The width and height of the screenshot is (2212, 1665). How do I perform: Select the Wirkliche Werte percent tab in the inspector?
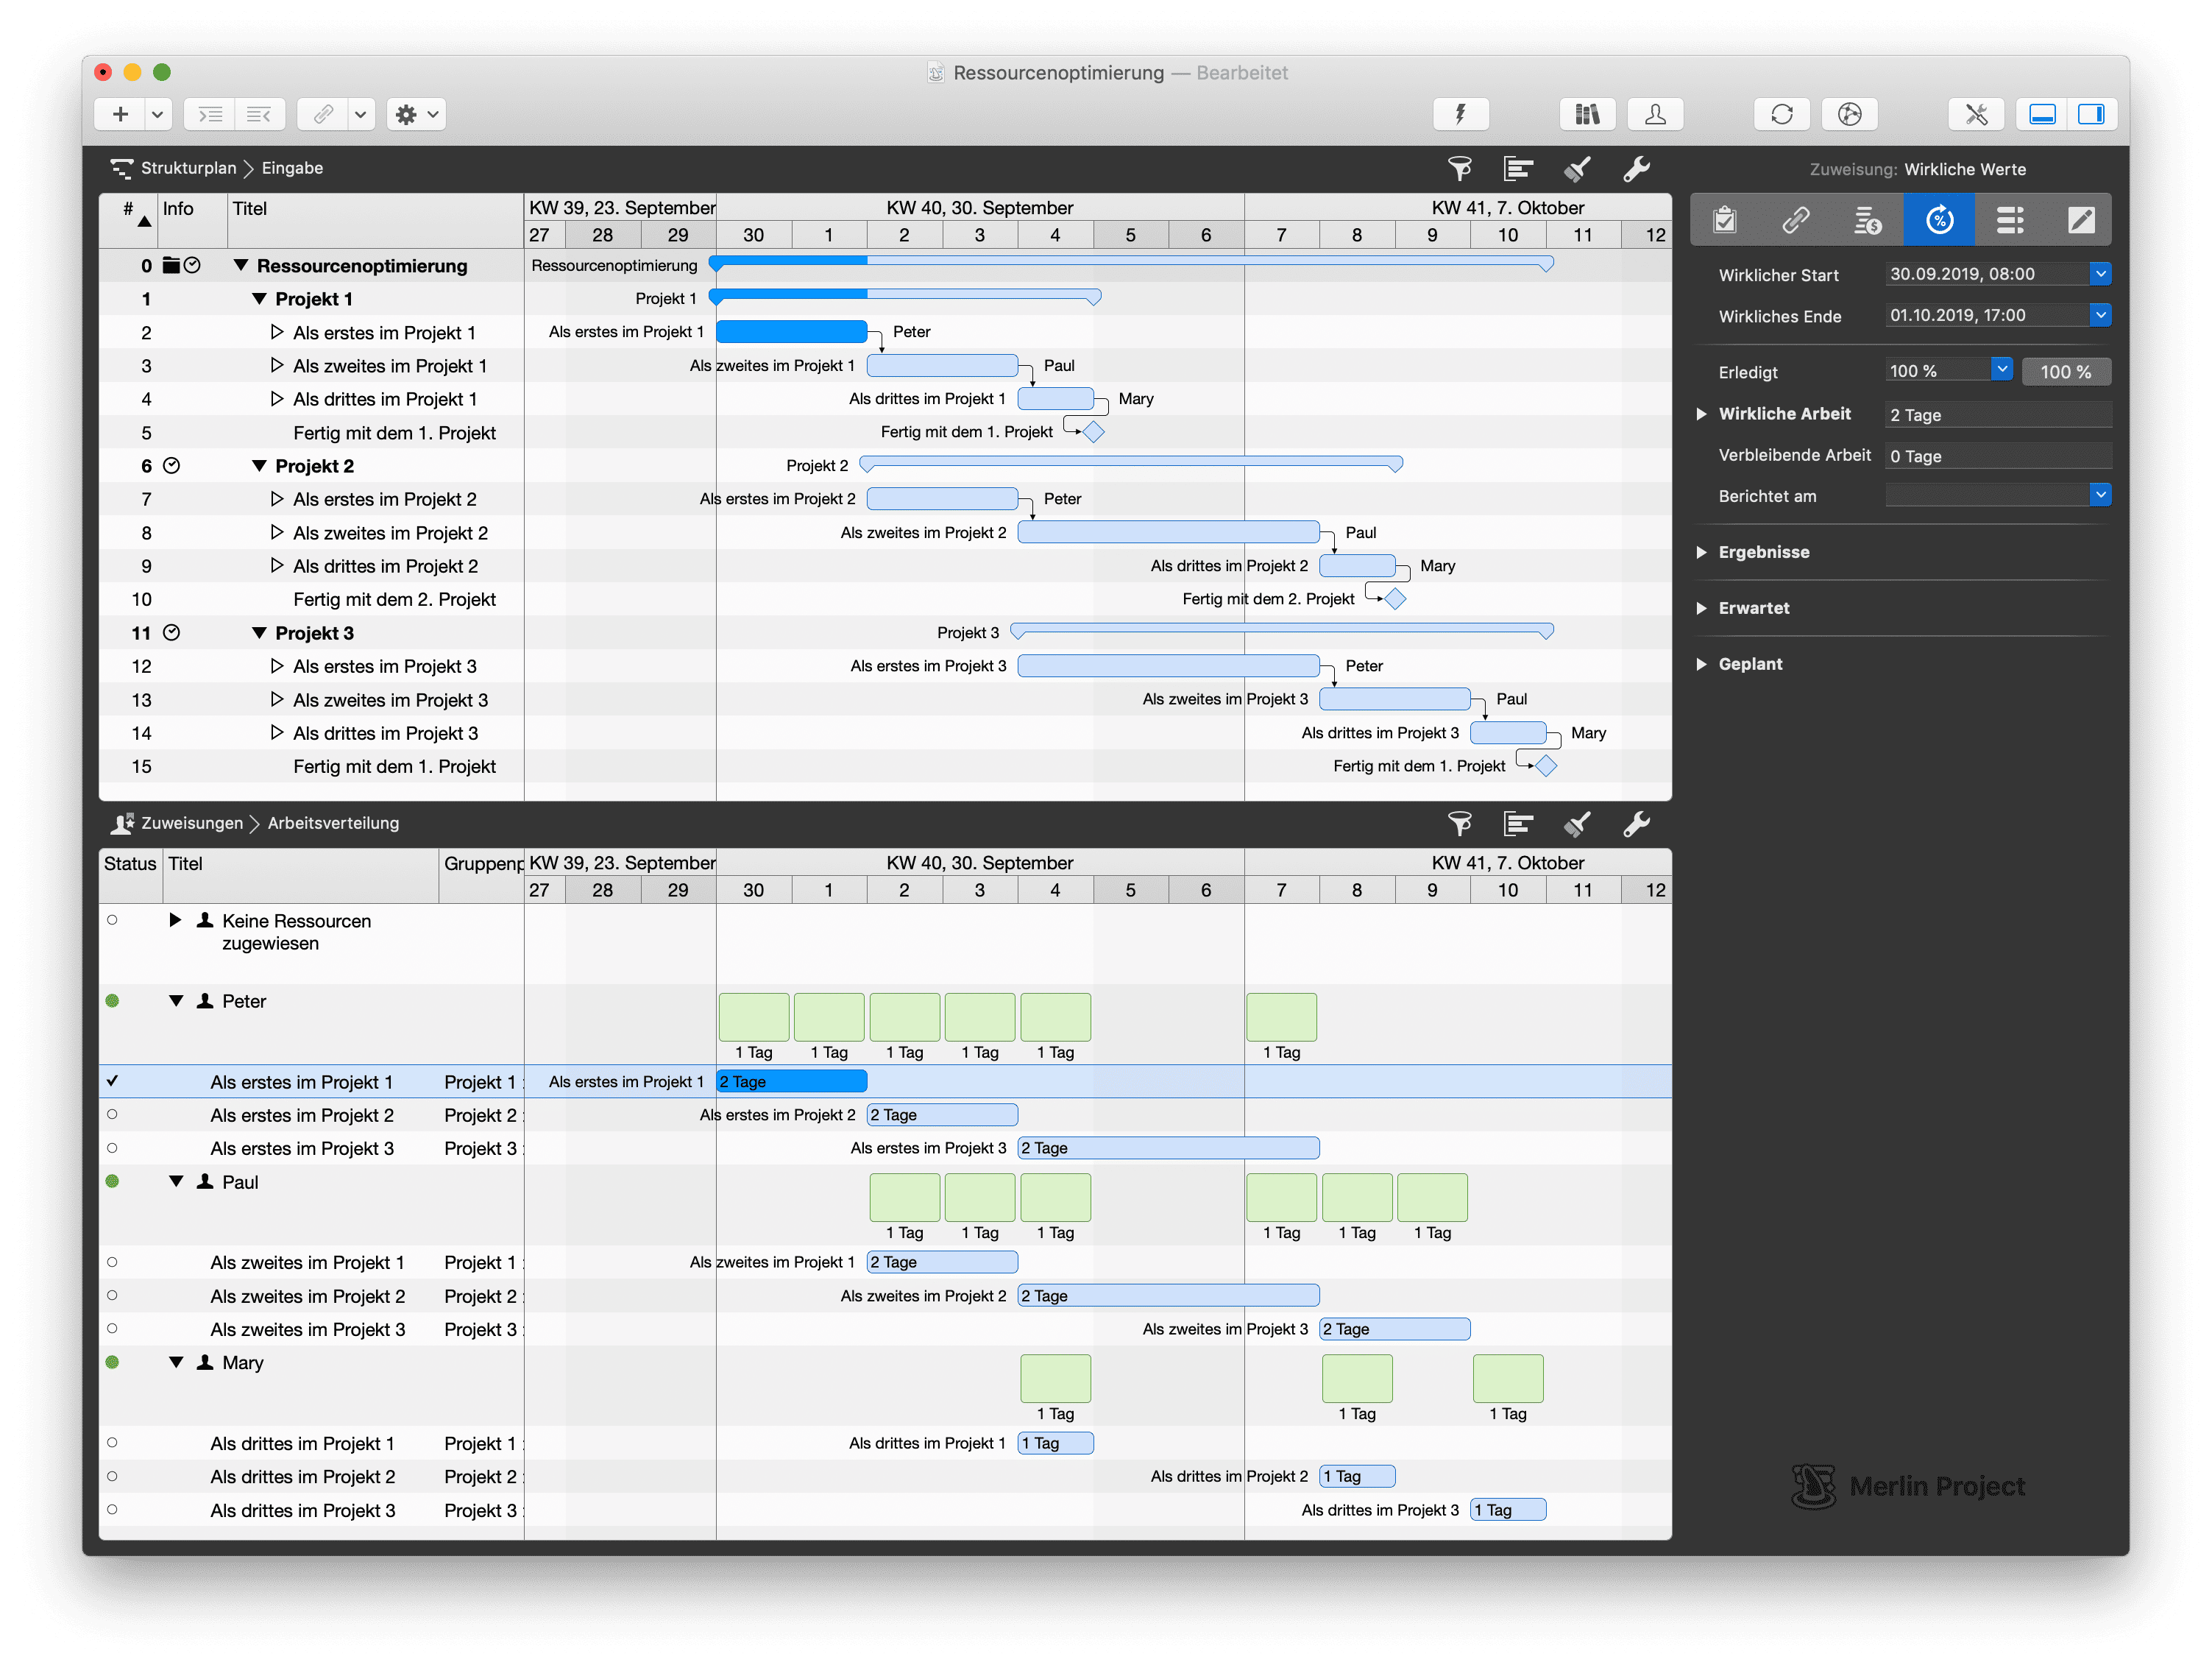coord(1938,219)
